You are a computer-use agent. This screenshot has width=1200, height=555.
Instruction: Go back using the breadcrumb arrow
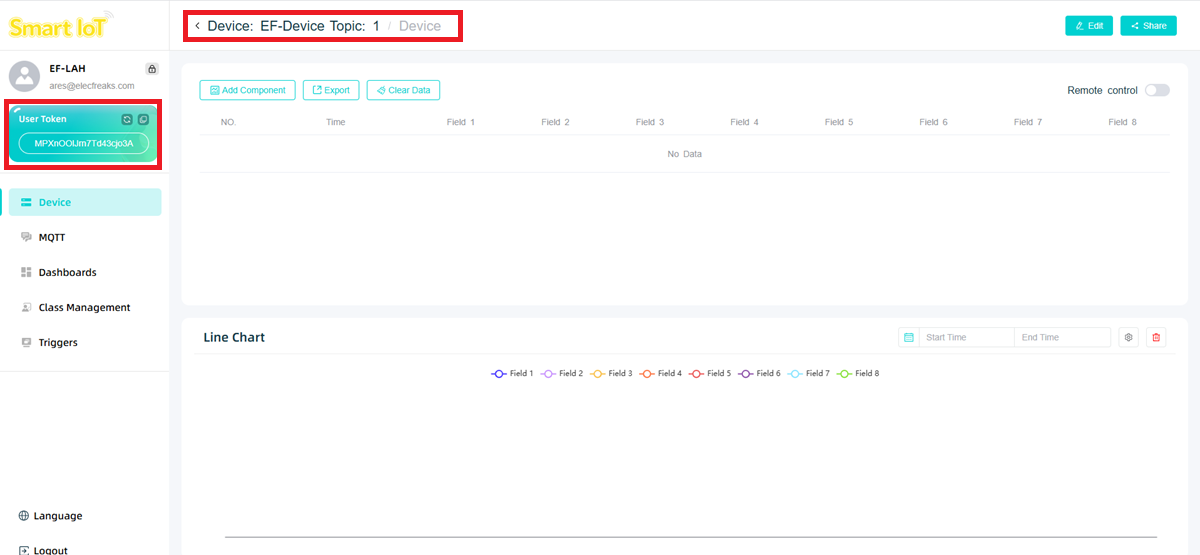(197, 26)
